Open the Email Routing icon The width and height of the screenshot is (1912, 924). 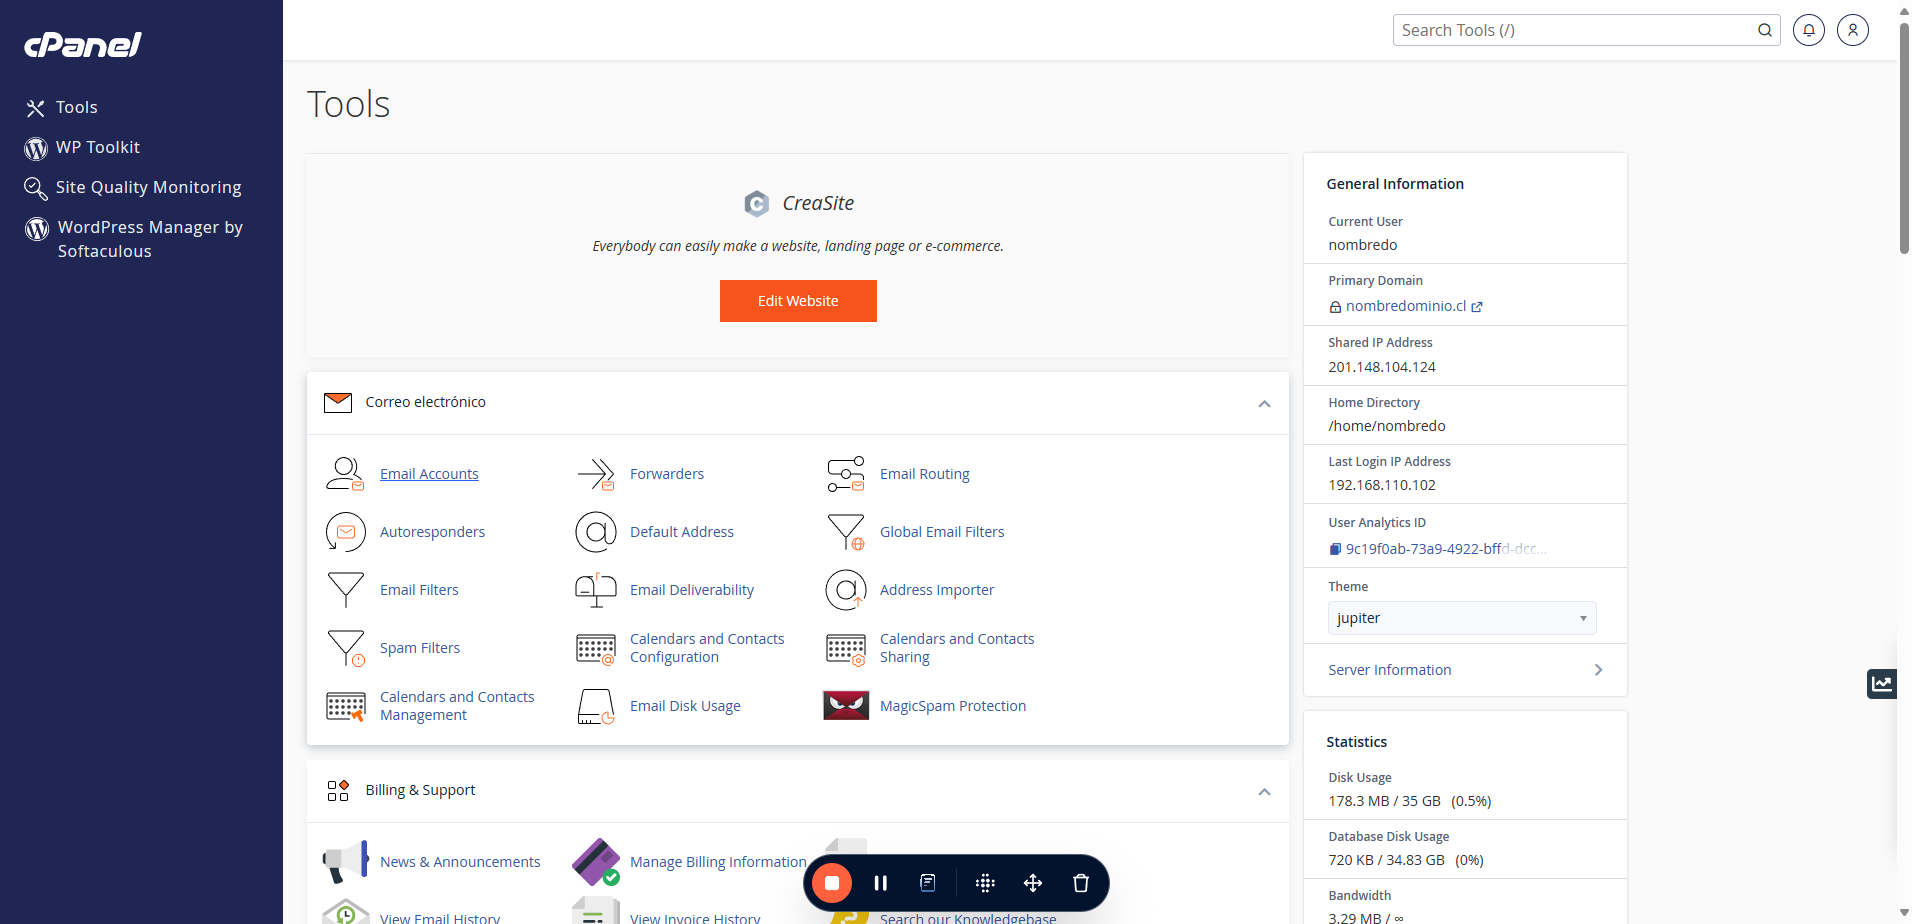845,474
